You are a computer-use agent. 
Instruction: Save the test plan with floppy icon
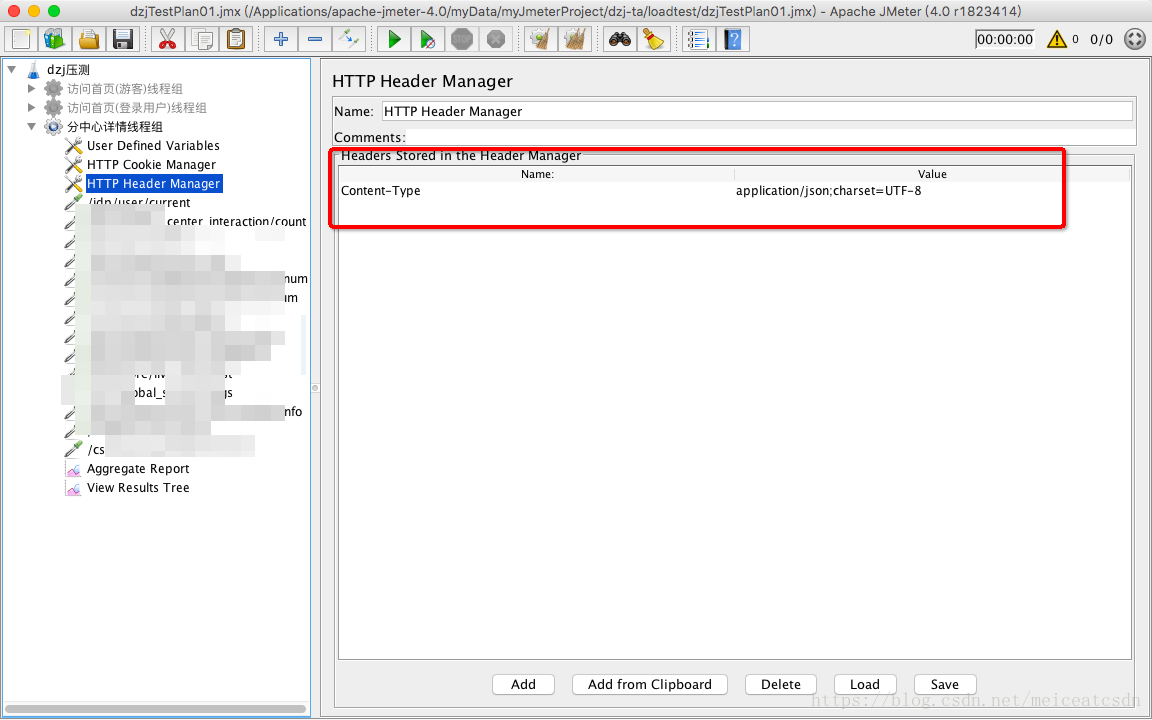[x=123, y=39]
